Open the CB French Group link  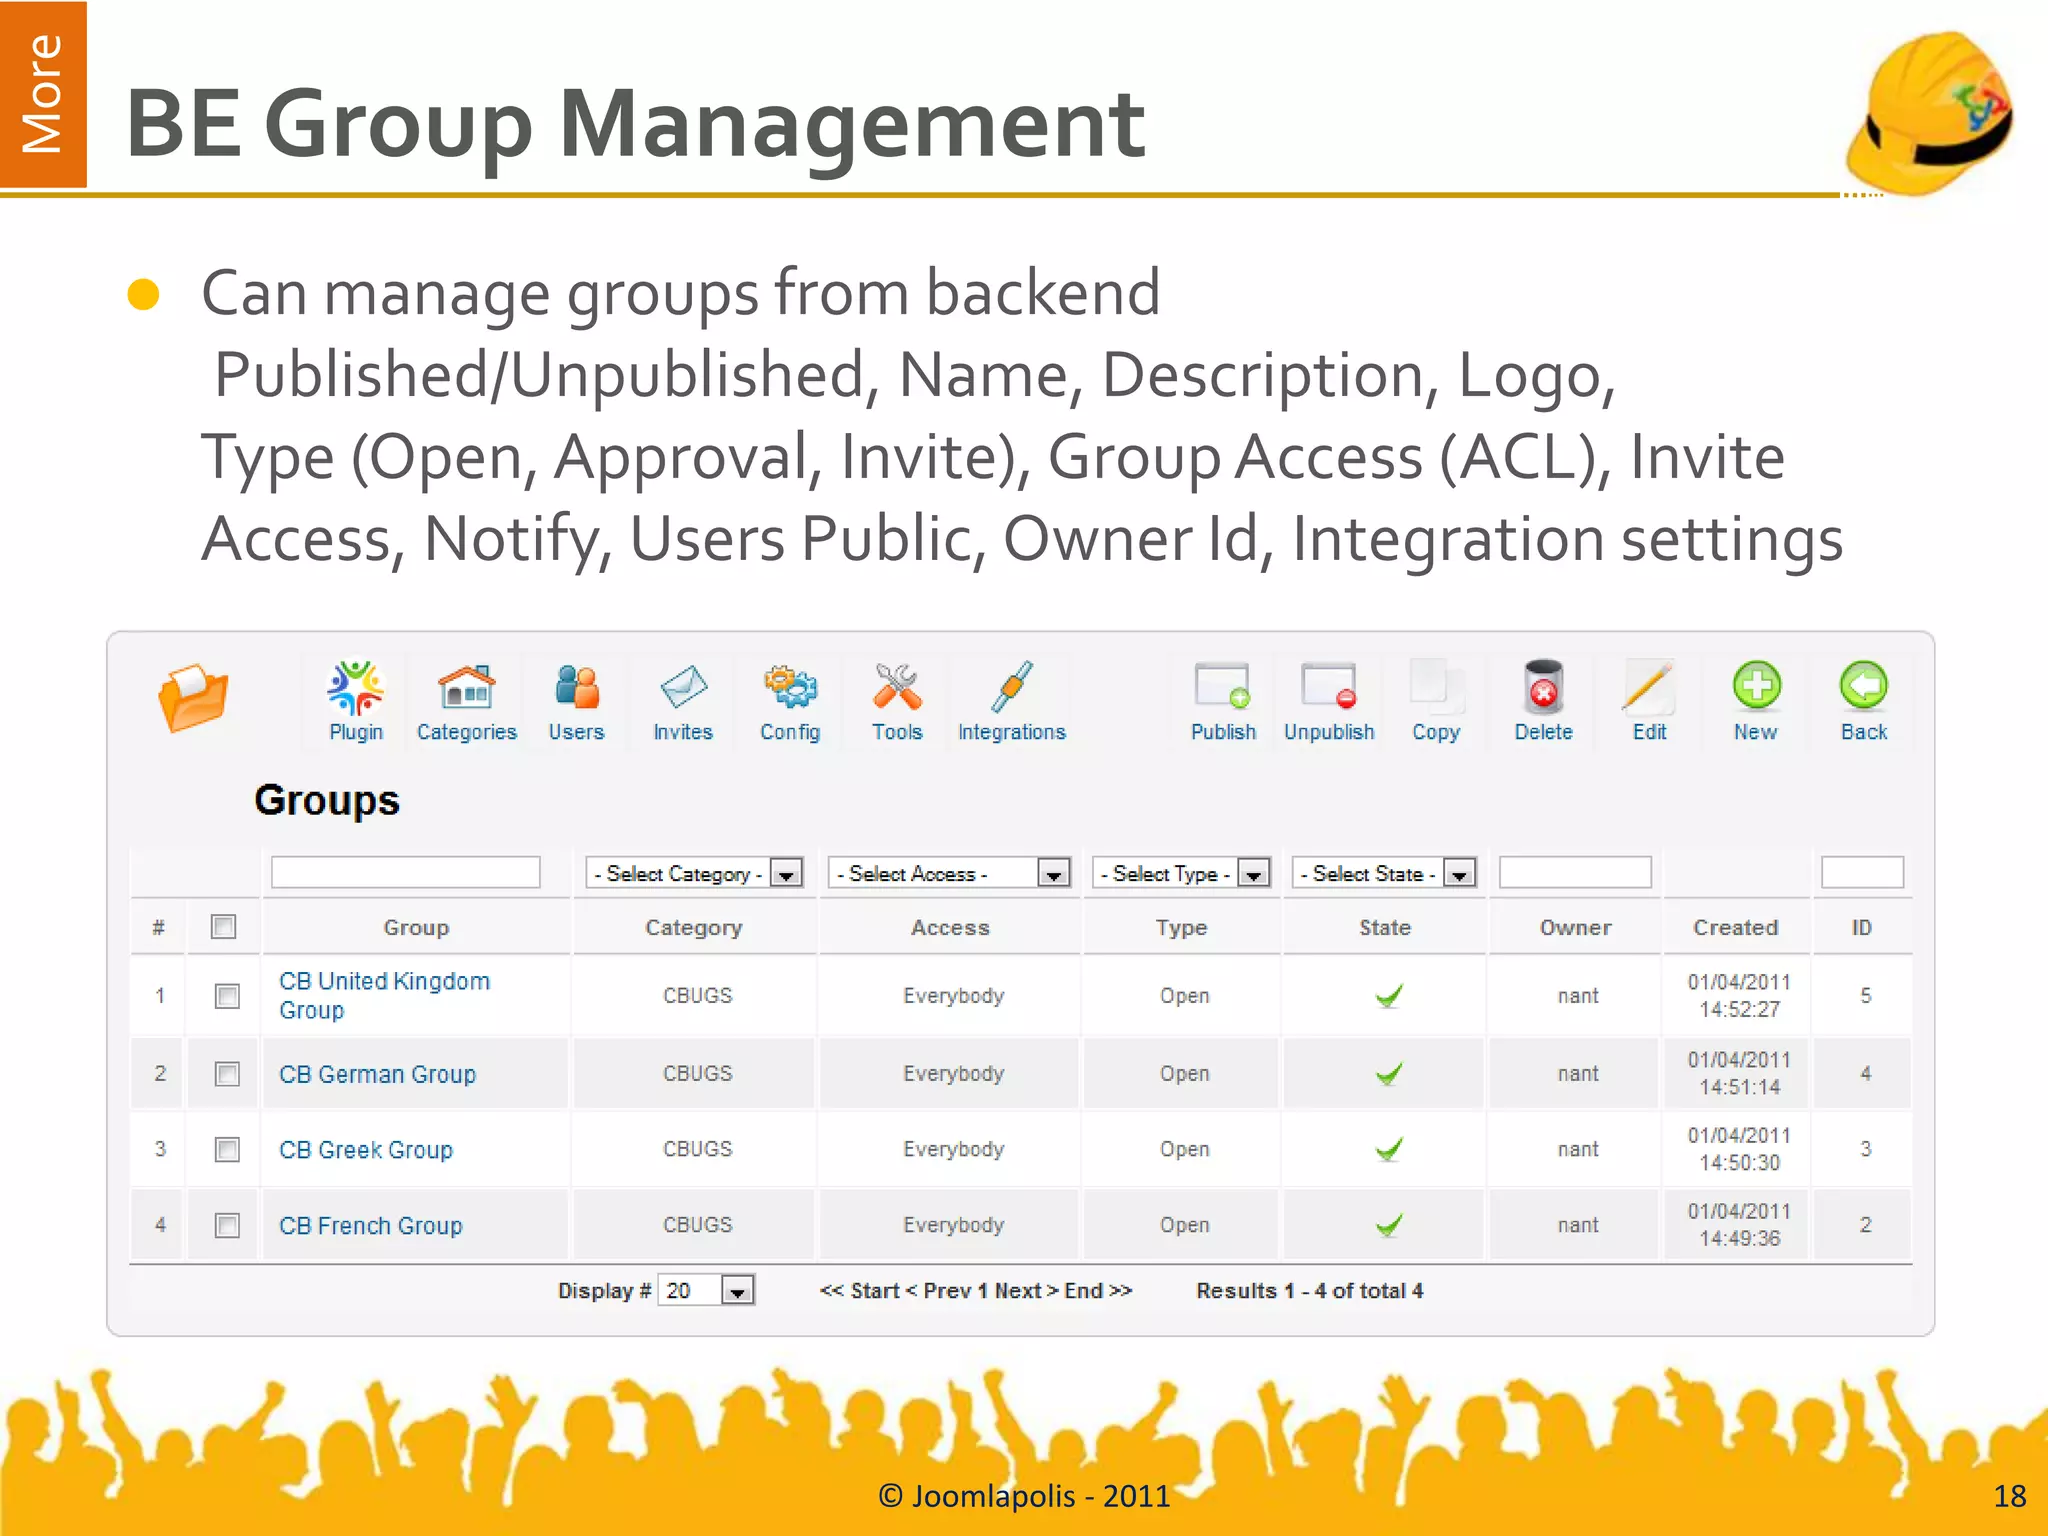pos(370,1225)
